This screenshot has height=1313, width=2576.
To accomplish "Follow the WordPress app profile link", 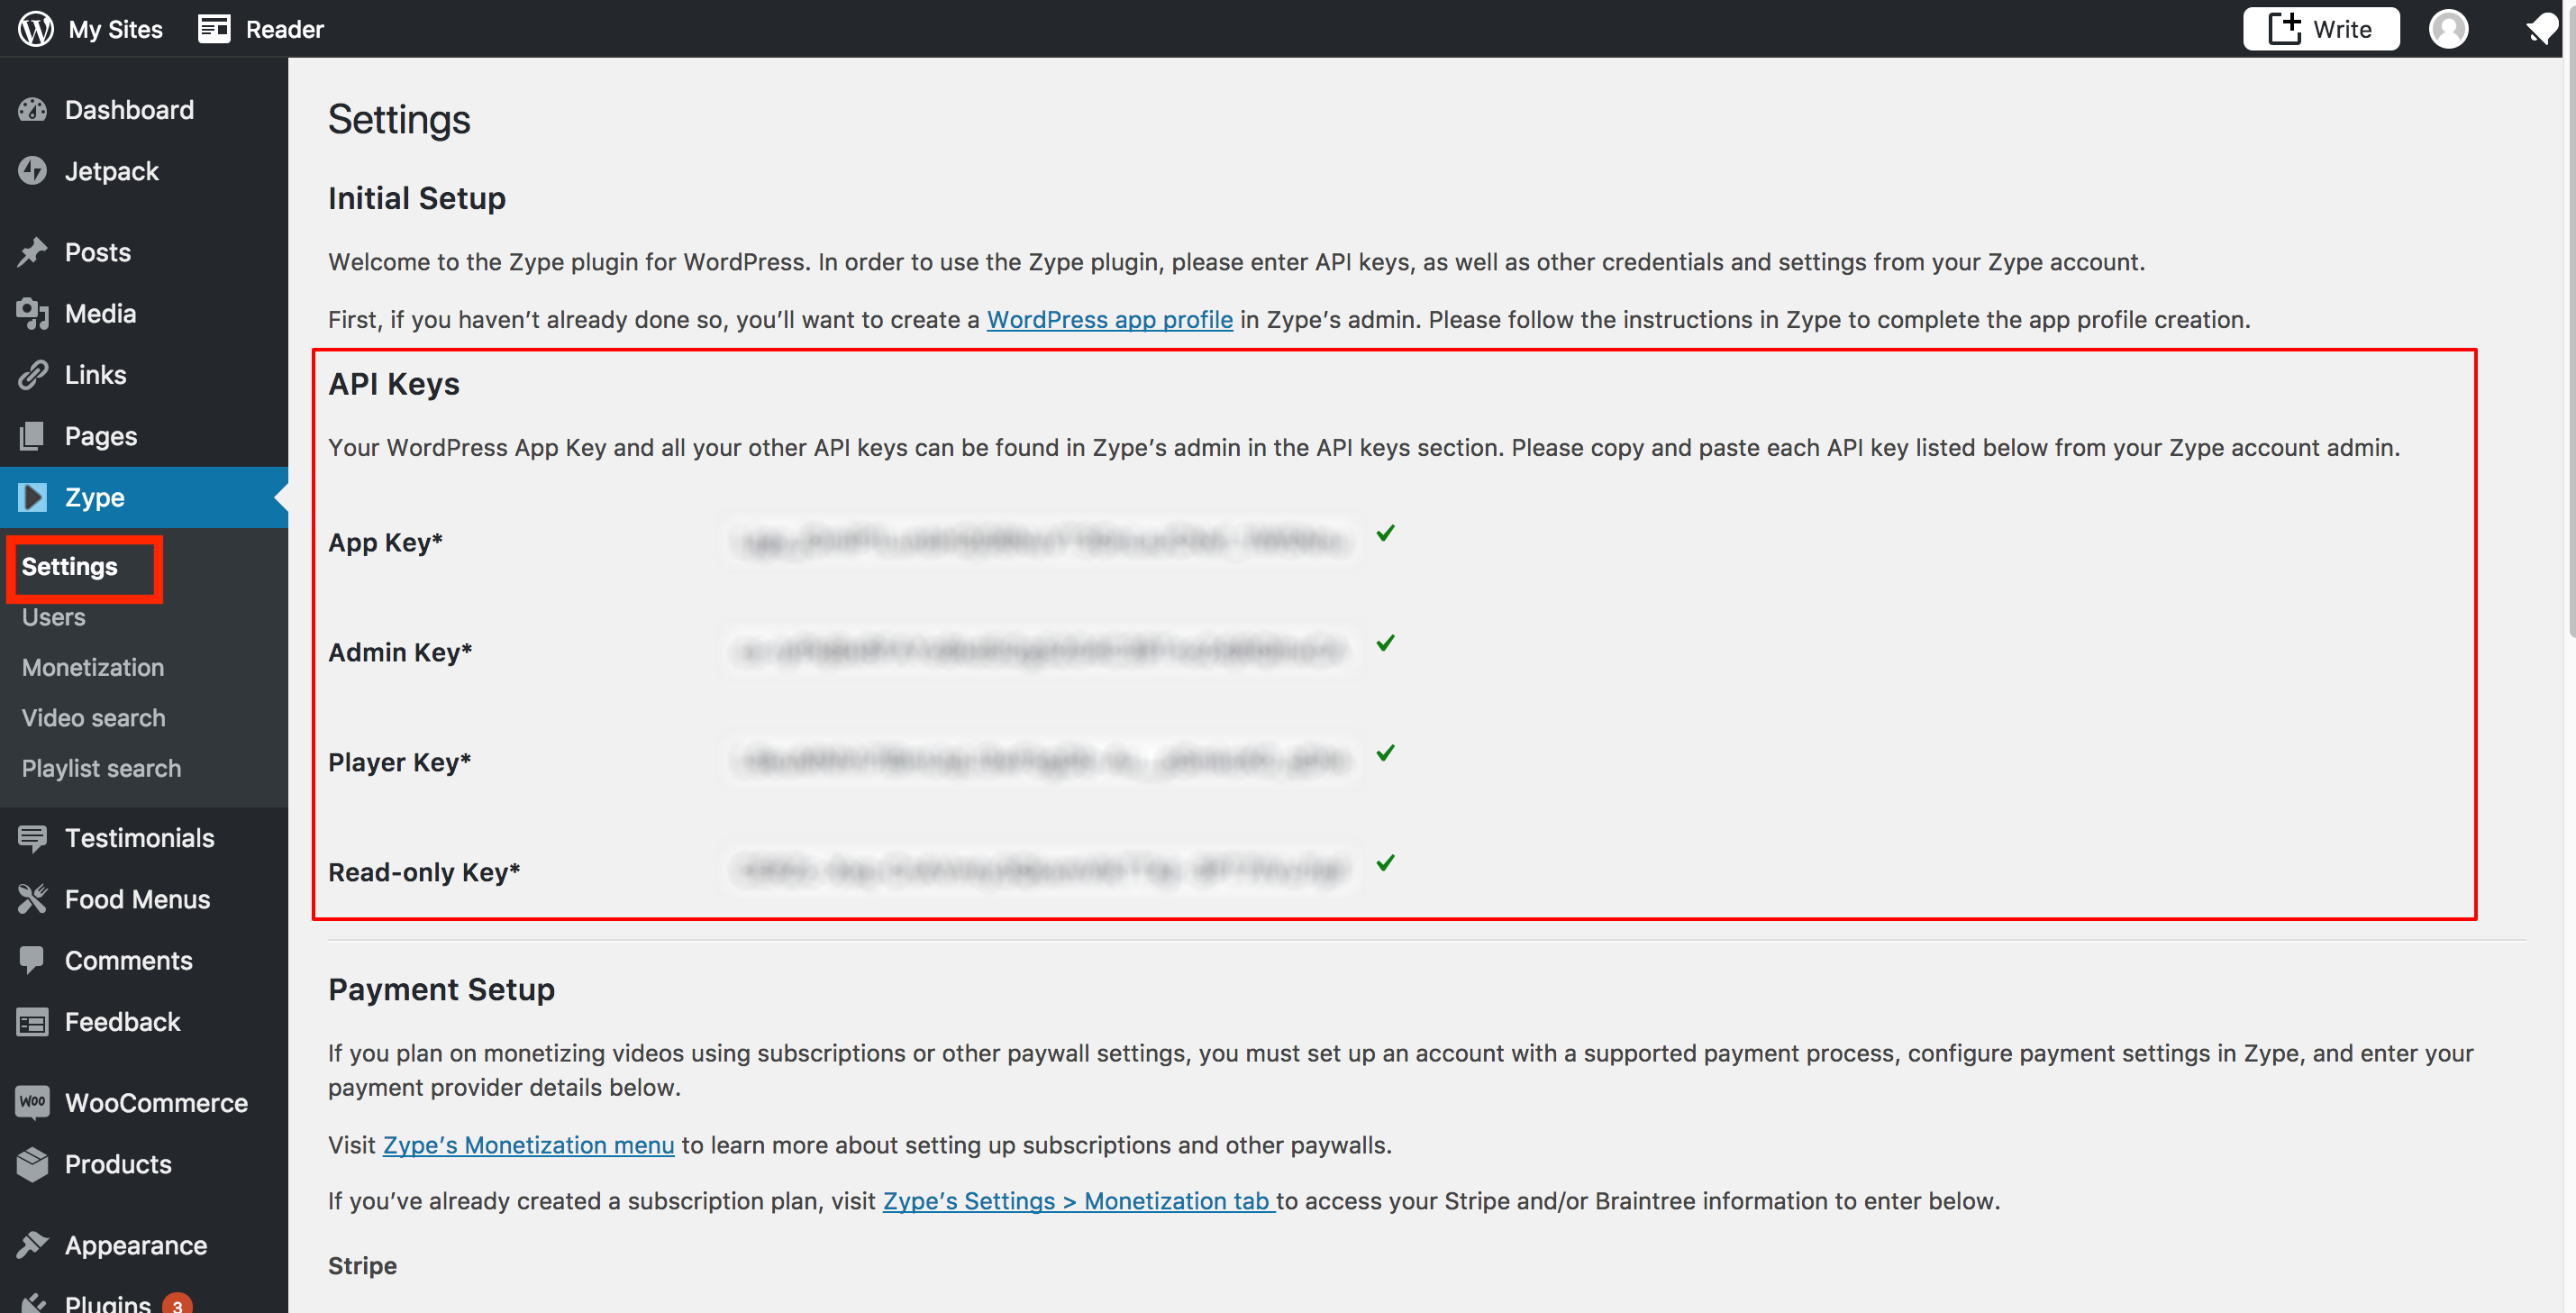I will pyautogui.click(x=1109, y=320).
